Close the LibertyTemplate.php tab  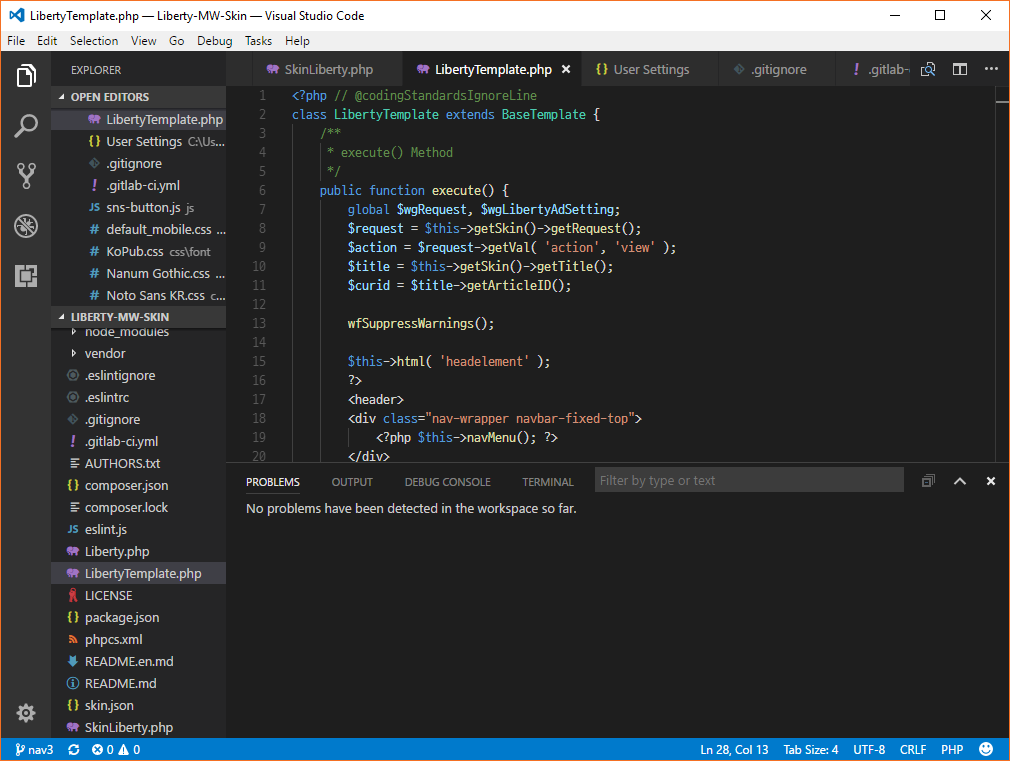566,70
